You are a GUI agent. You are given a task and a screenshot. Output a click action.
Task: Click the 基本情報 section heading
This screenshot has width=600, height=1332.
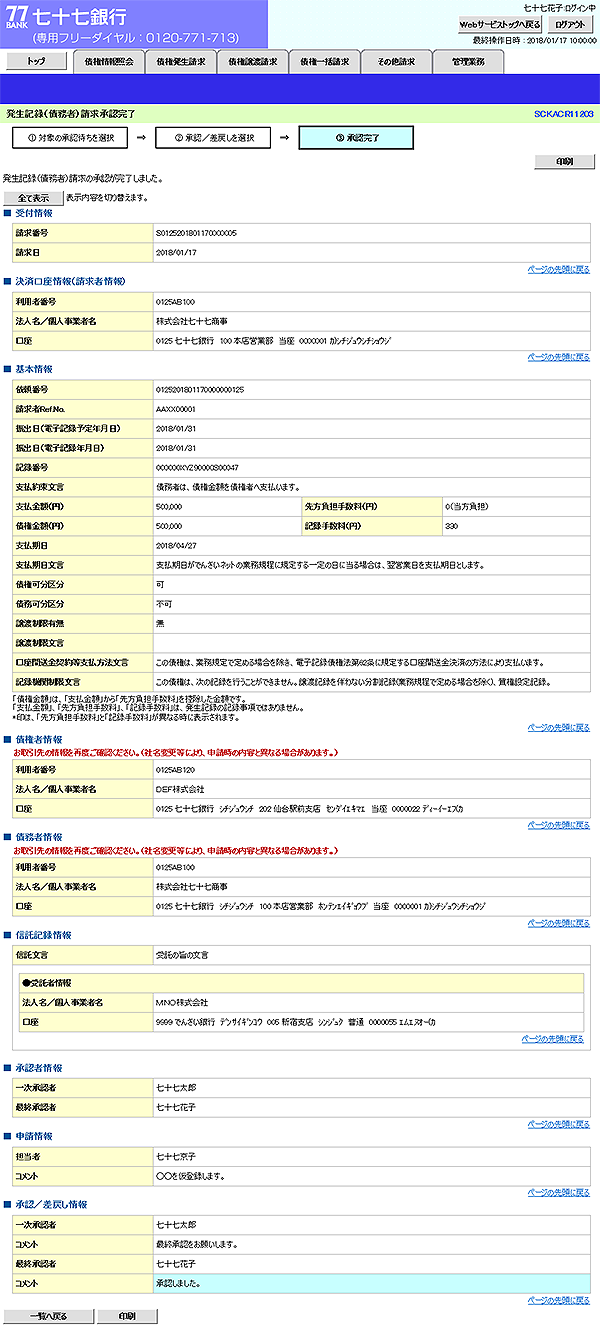[34, 369]
